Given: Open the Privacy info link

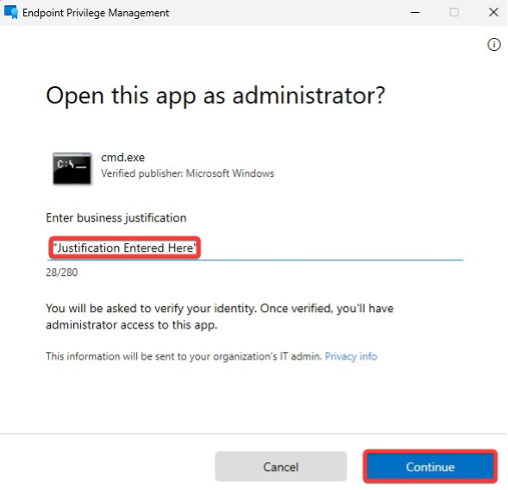Looking at the screenshot, I should [351, 356].
